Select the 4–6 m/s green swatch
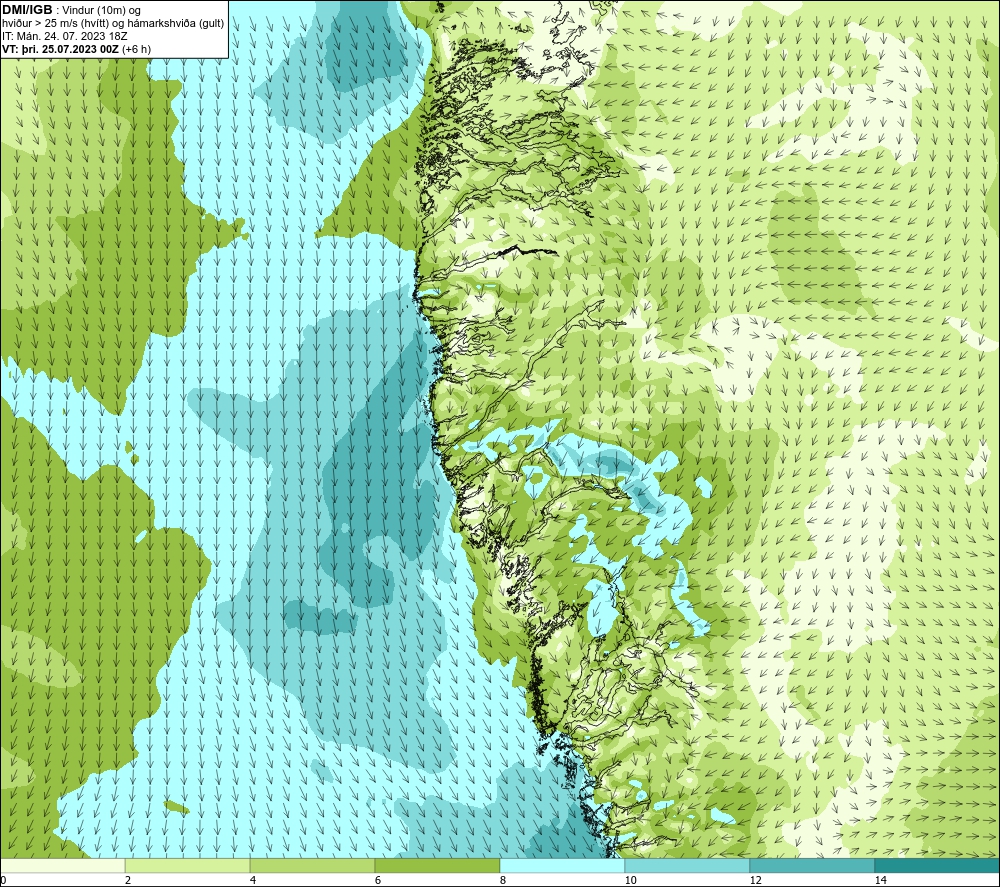Screen dimensions: 1000x887 tap(312, 865)
